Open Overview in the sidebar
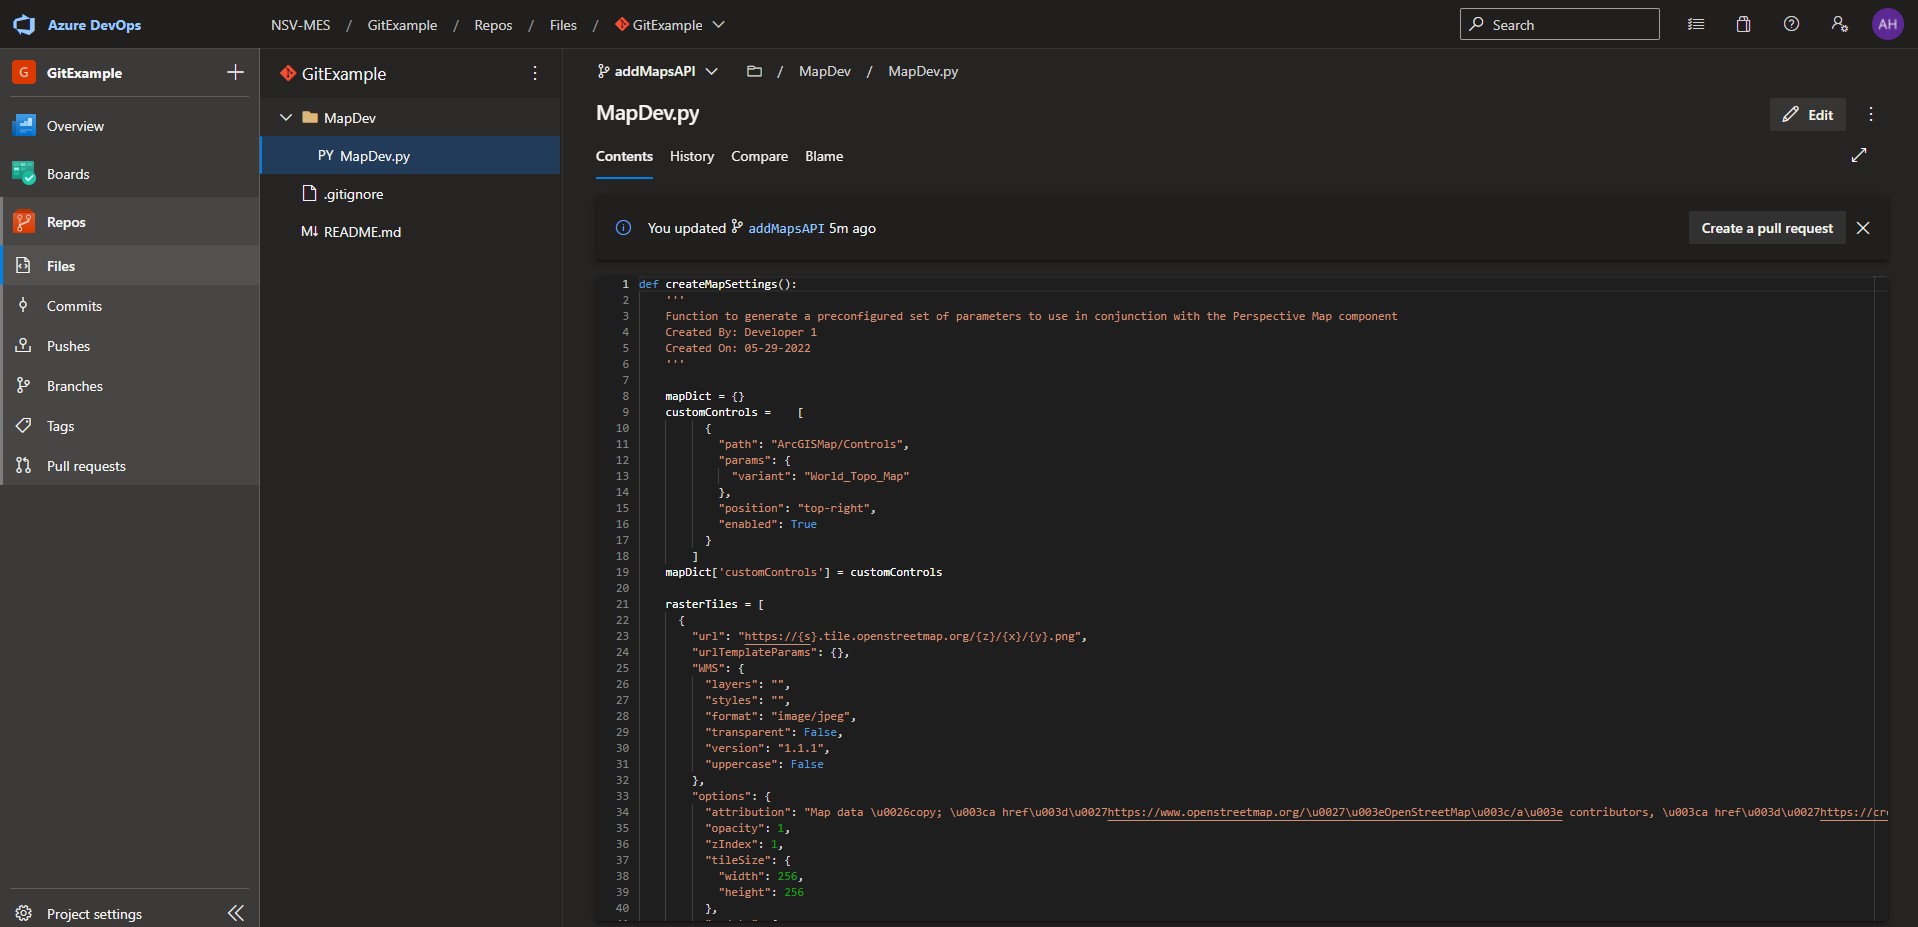The image size is (1918, 927). click(130, 126)
